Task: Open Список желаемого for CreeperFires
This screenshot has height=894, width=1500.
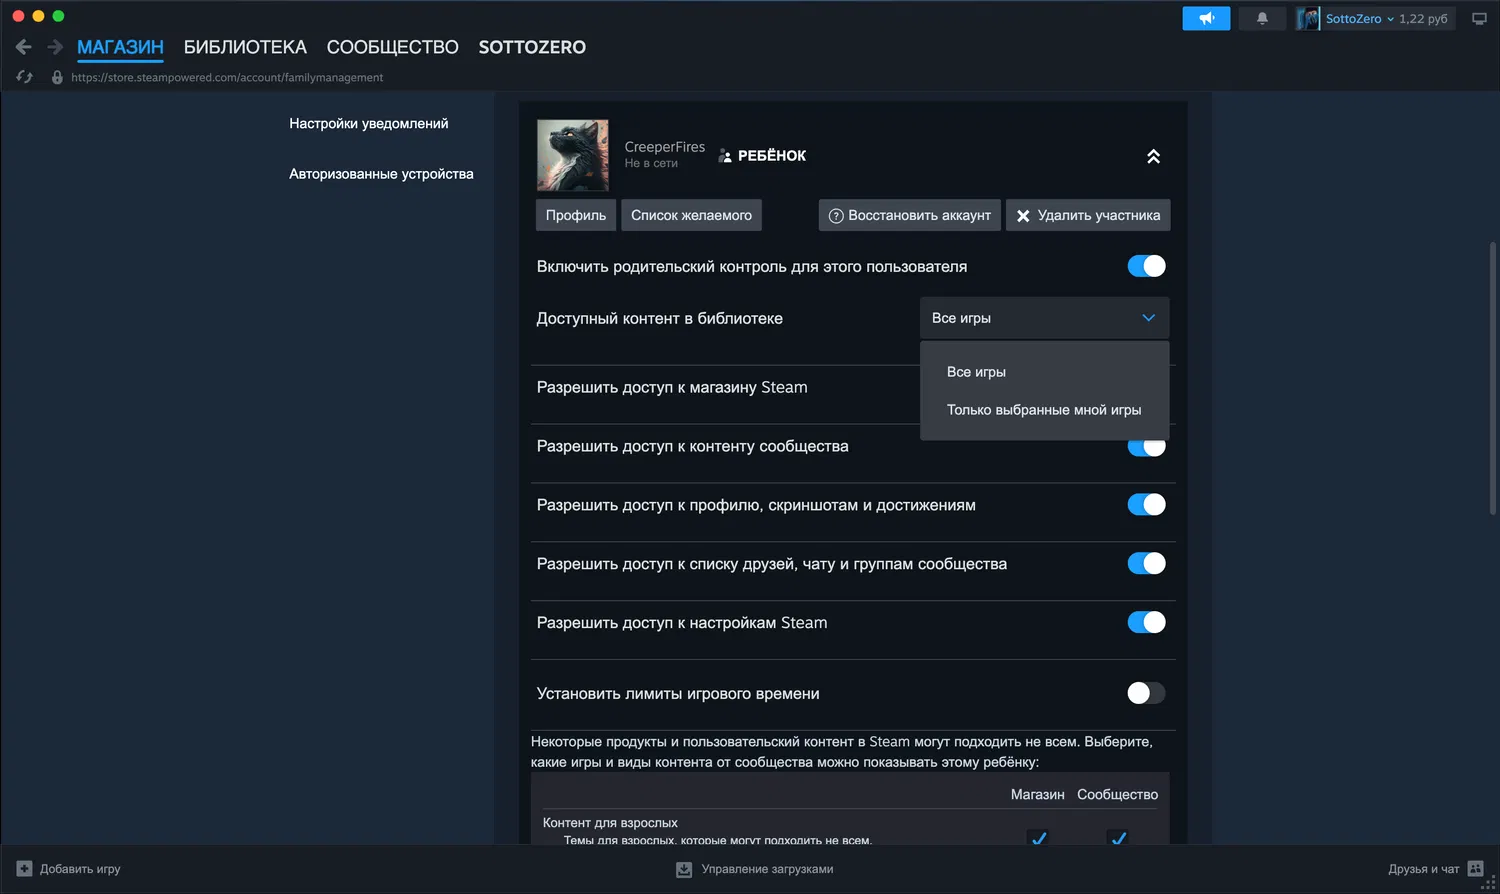Action: pyautogui.click(x=691, y=215)
